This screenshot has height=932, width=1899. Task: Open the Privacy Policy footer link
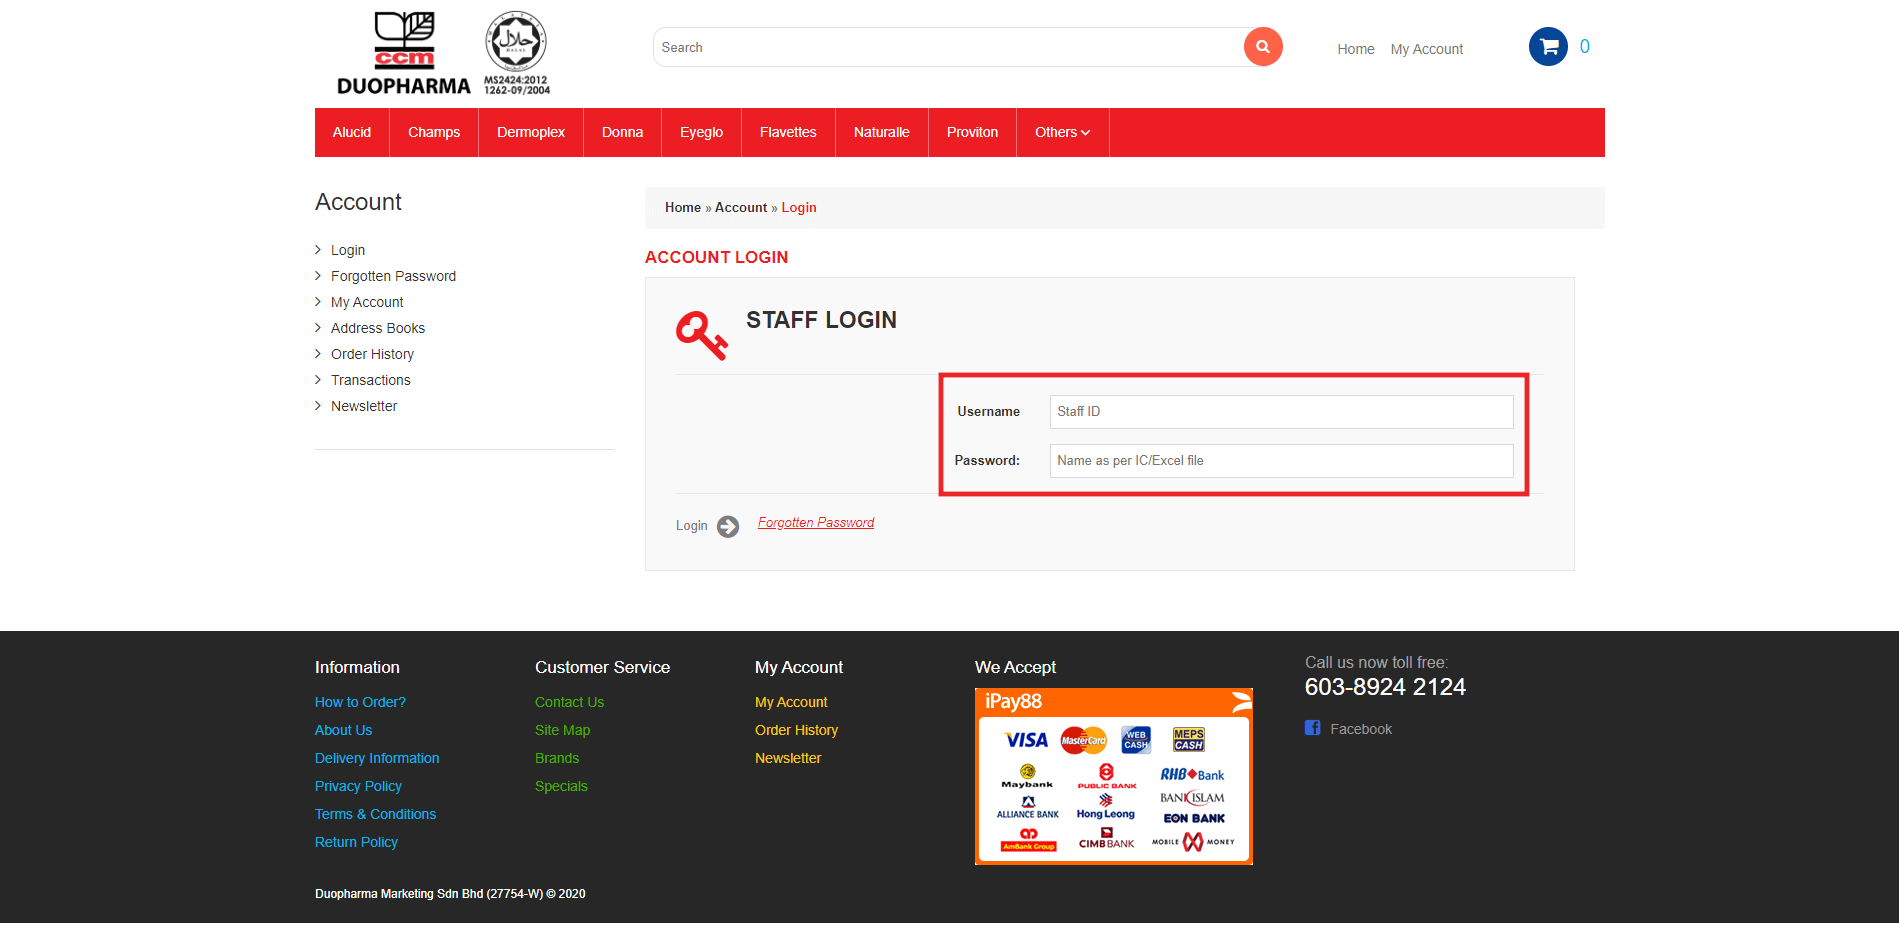coord(358,786)
